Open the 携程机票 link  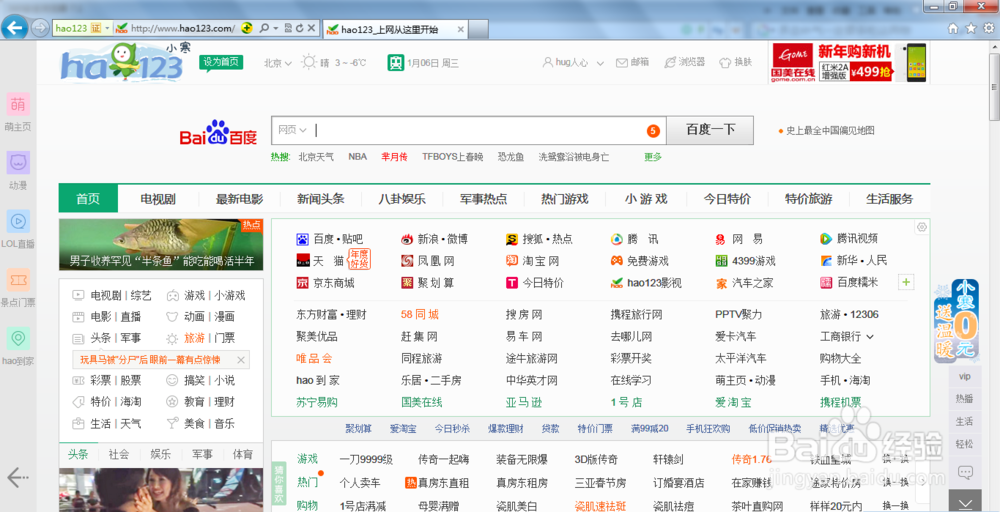pos(841,402)
